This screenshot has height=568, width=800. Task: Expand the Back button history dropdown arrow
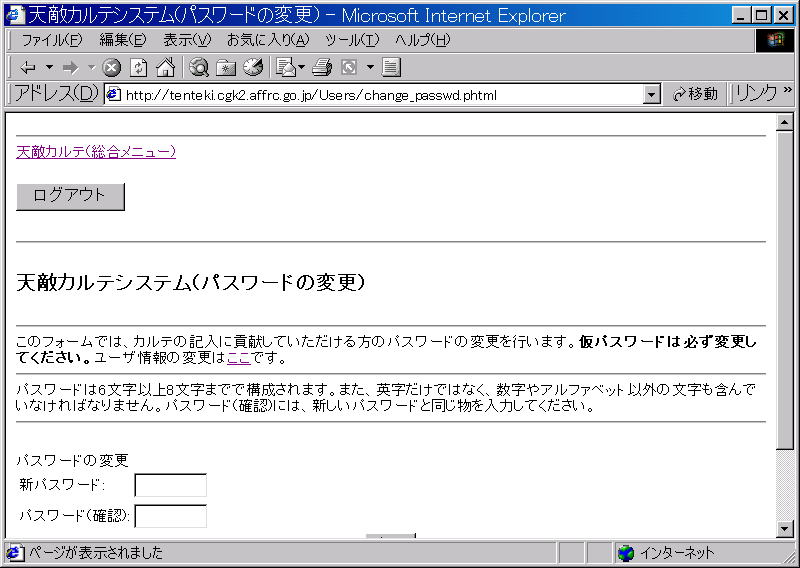[x=49, y=68]
